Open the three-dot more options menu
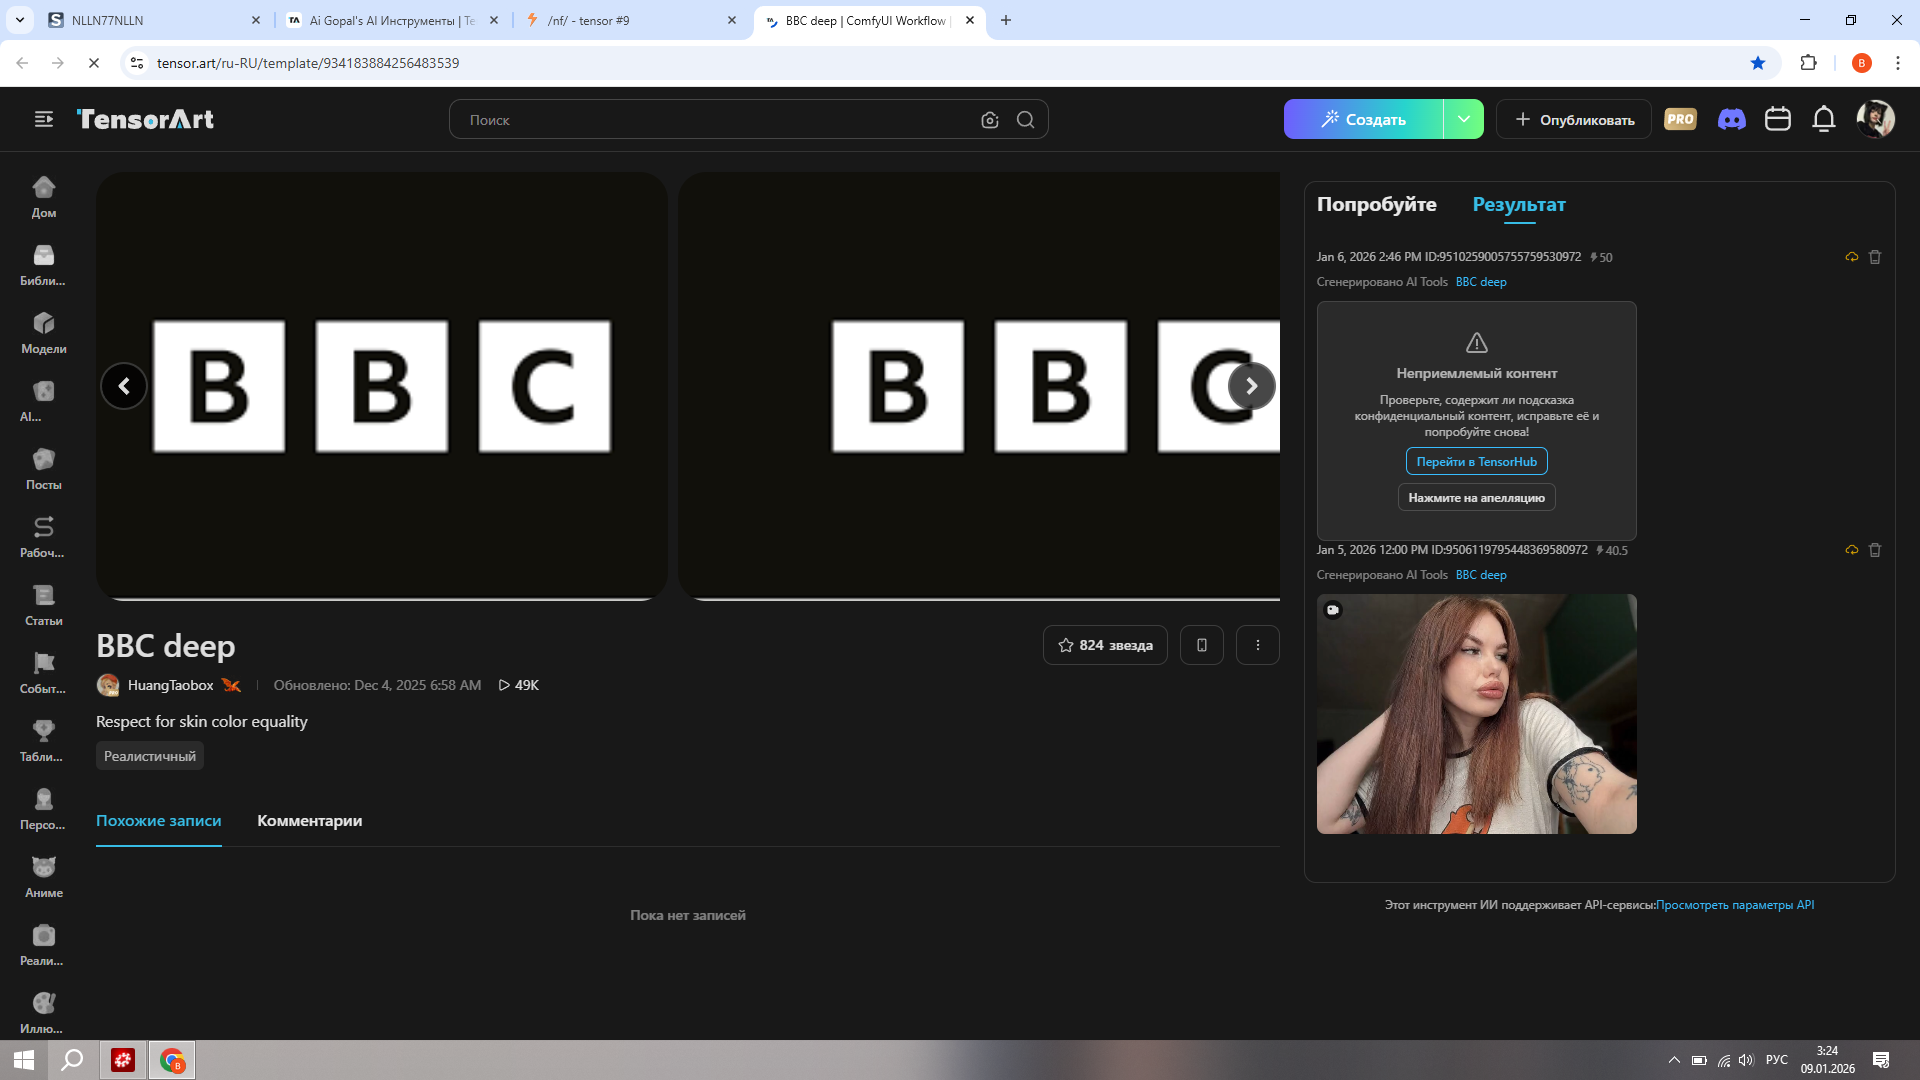 (x=1257, y=645)
